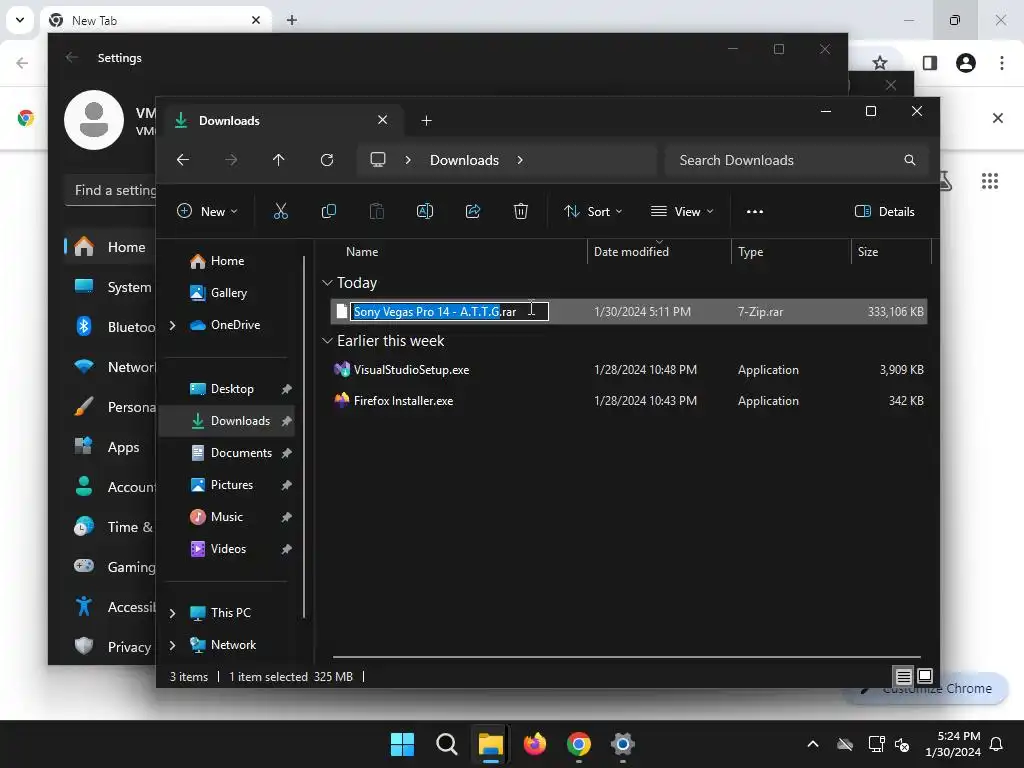Open notification bell in system tray
1024x768 pixels.
(x=997, y=744)
